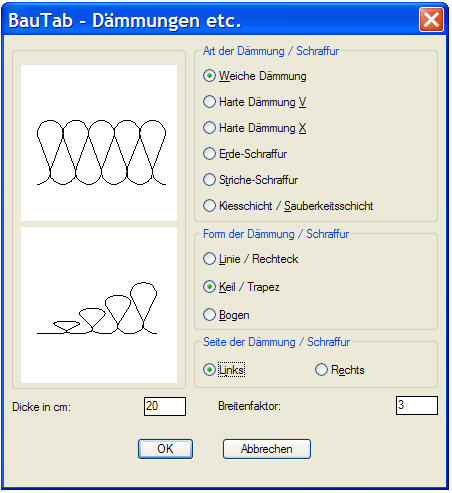Confirm the dialog with OK
Viewport: 452px width, 493px height.
tap(165, 449)
